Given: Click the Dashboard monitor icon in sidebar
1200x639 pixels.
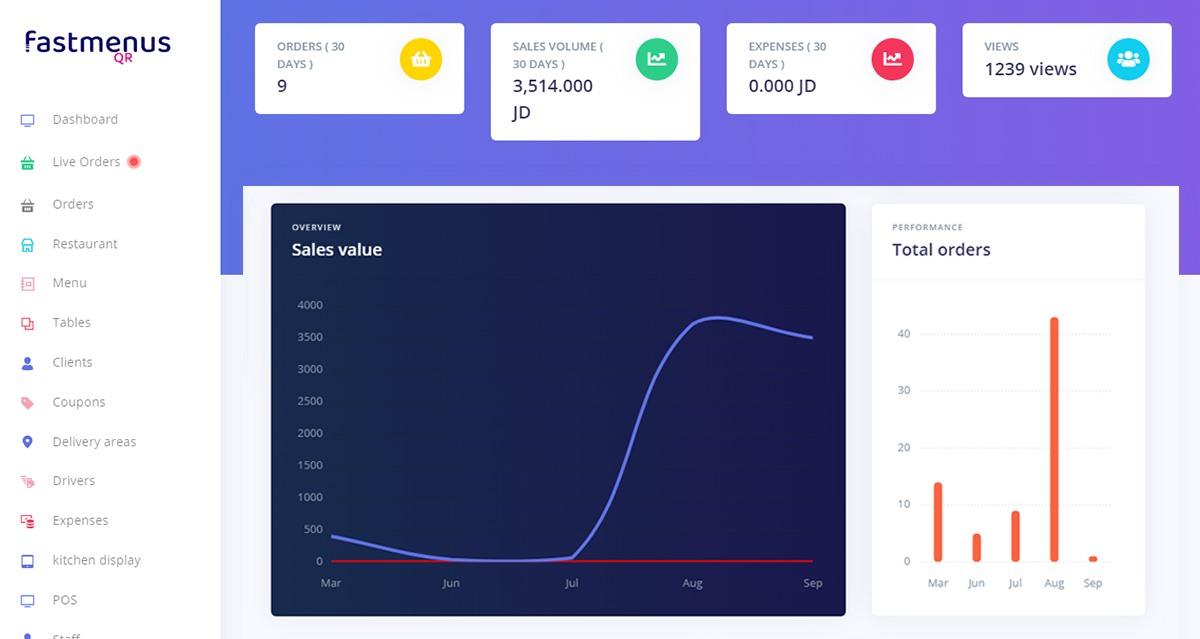Looking at the screenshot, I should pyautogui.click(x=28, y=120).
